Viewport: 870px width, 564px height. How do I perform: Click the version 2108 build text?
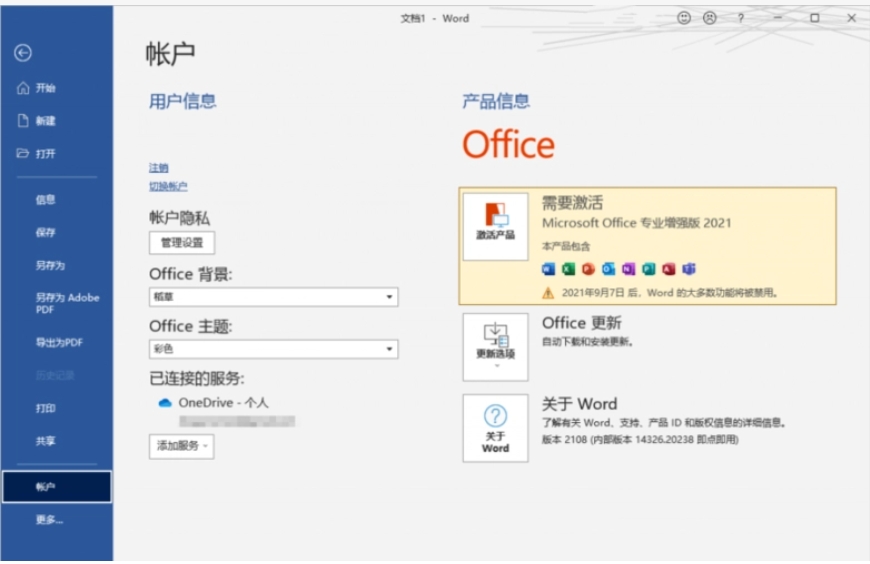point(640,440)
